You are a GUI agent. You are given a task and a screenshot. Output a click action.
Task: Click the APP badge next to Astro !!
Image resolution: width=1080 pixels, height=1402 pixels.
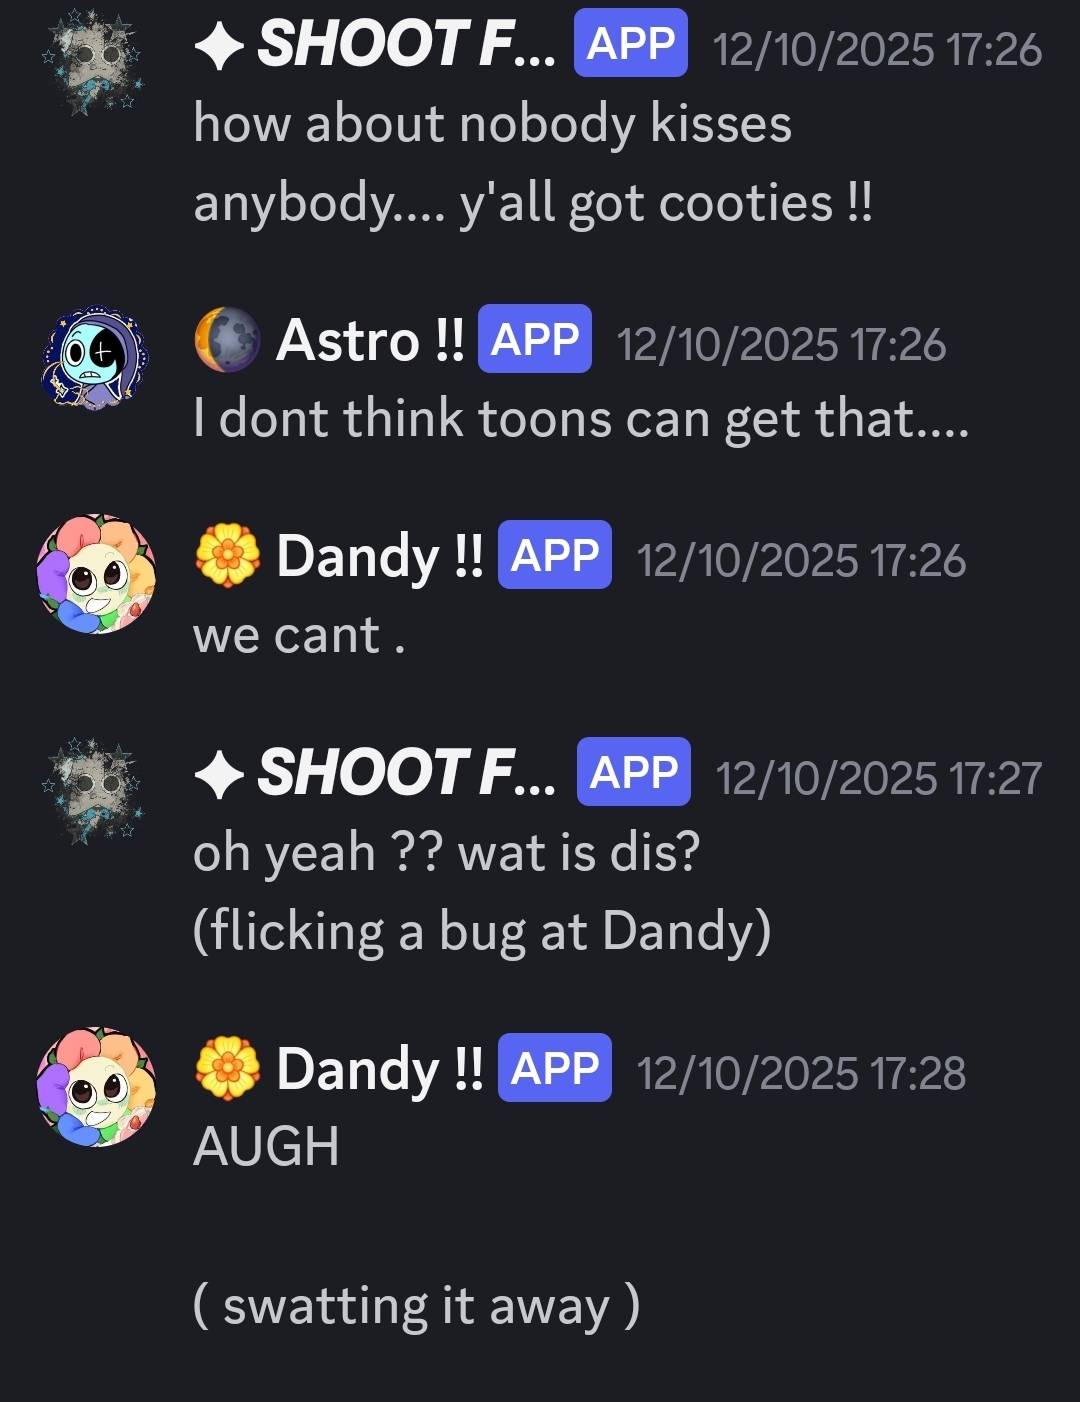click(x=535, y=339)
